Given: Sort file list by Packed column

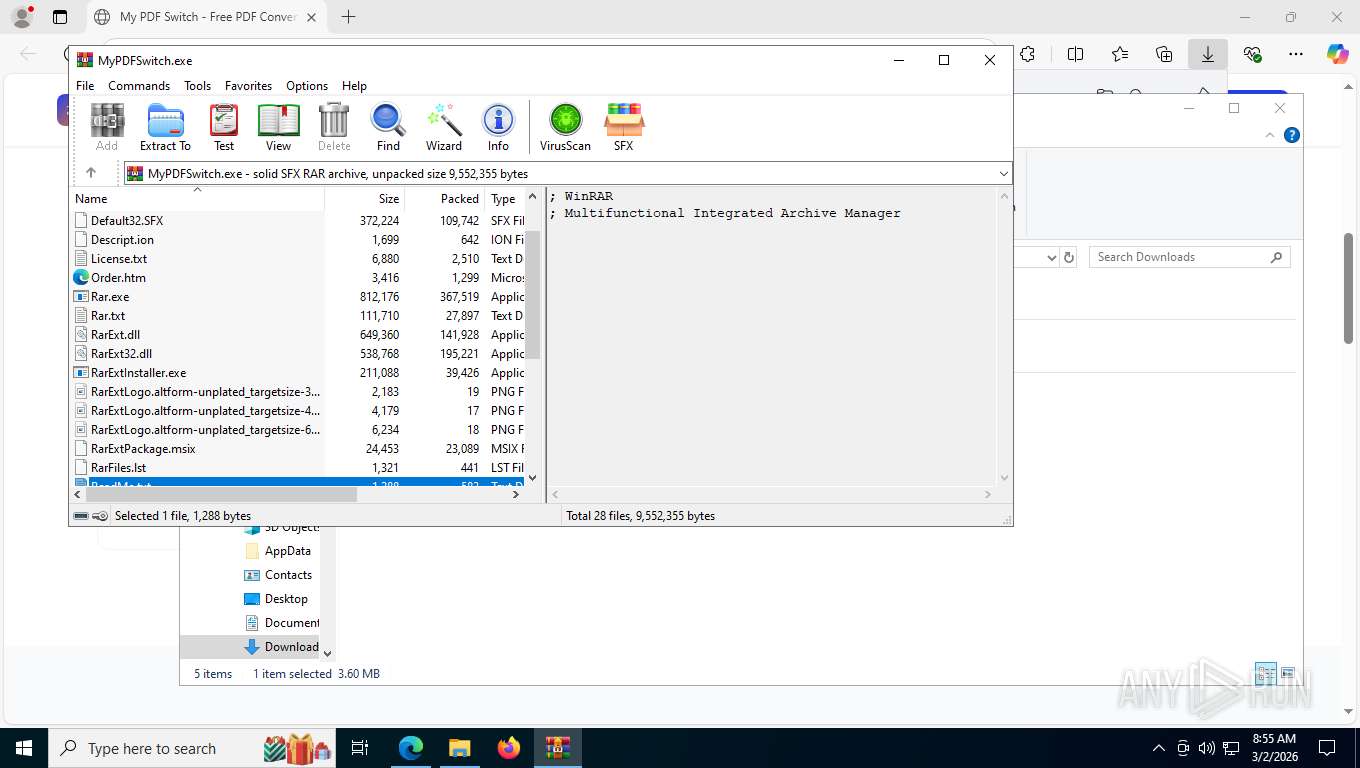Looking at the screenshot, I should pos(445,198).
